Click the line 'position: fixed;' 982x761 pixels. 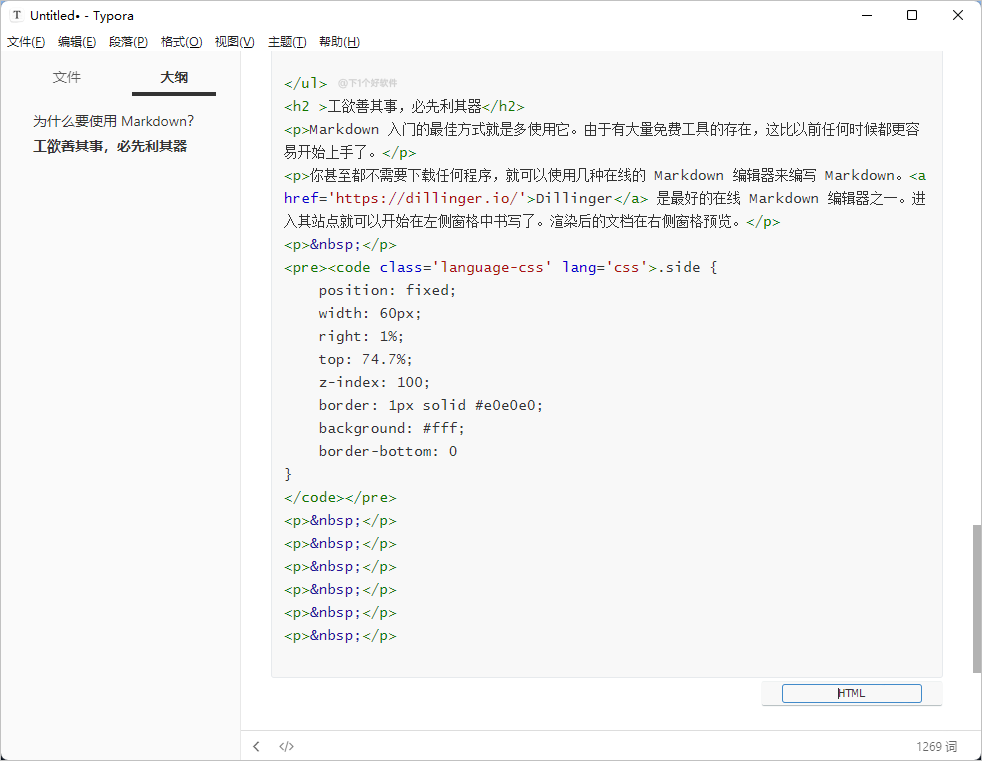point(387,291)
